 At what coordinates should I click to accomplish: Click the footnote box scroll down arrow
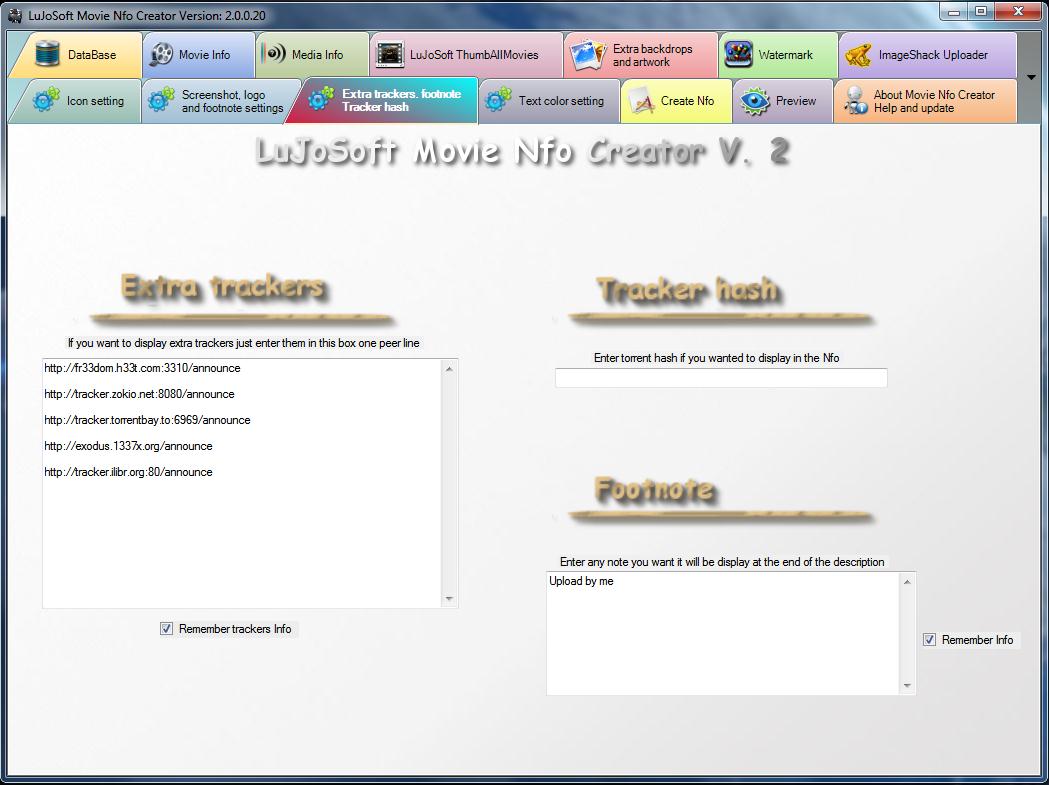[907, 685]
